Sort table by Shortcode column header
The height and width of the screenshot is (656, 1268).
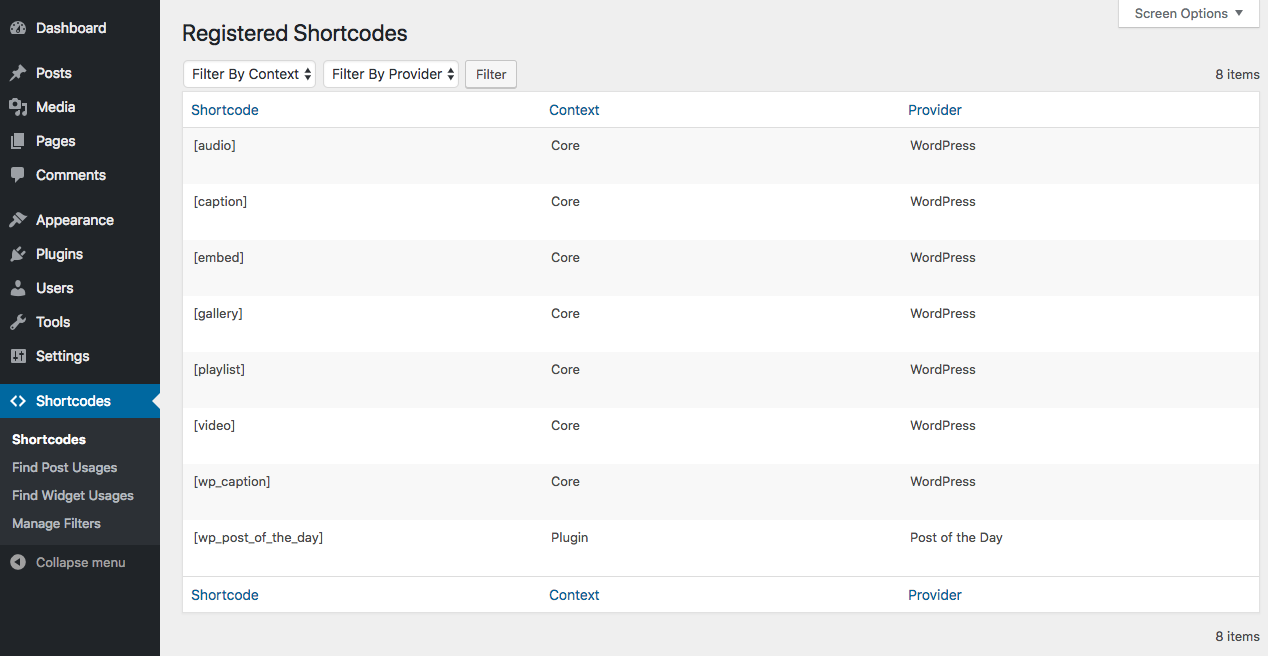(x=225, y=110)
